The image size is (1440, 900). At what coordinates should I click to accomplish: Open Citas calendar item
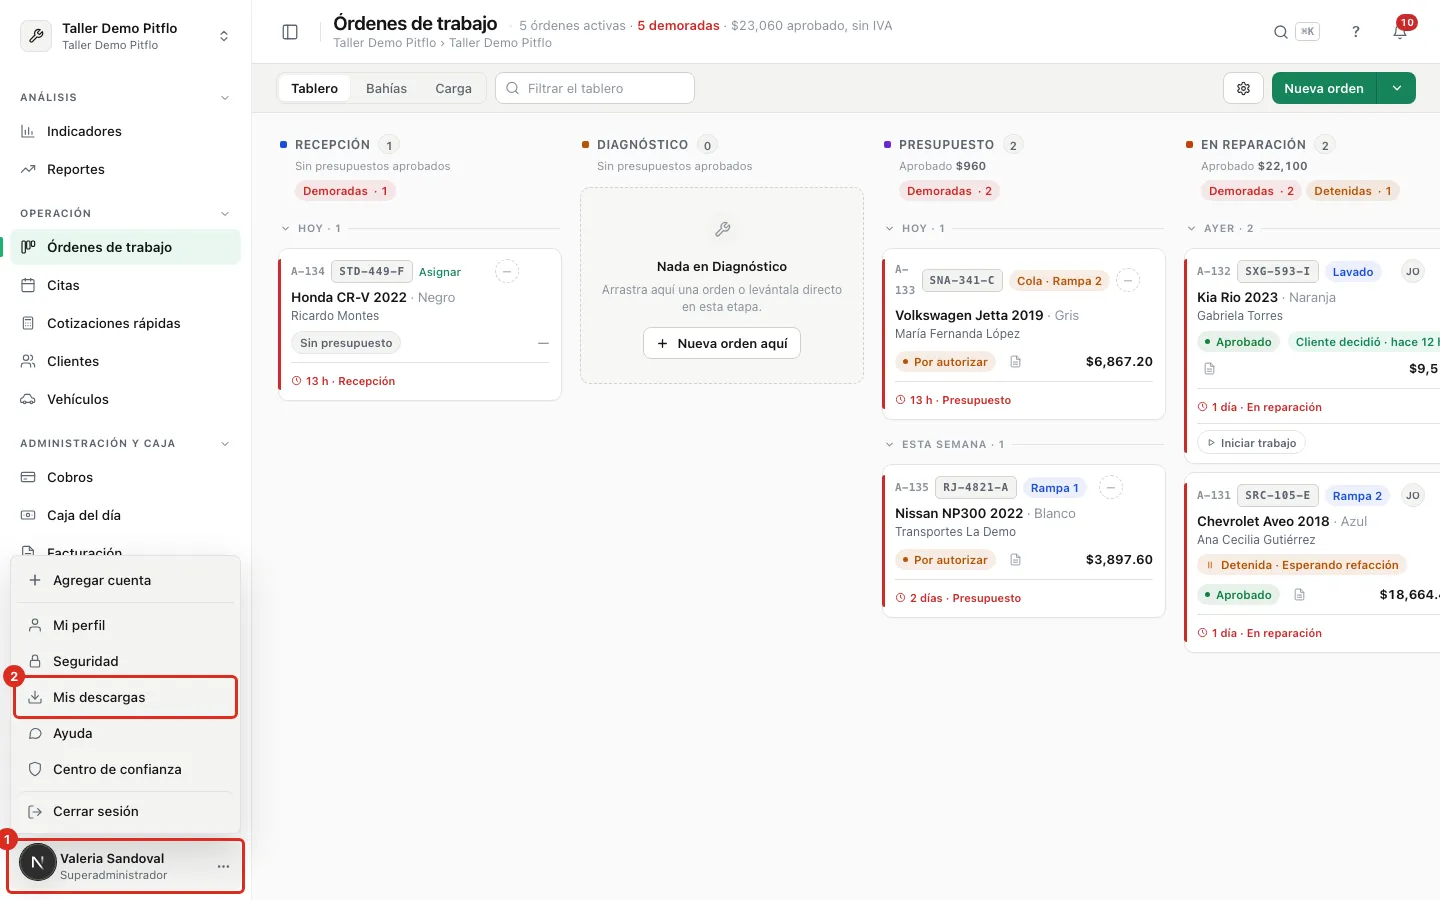[125, 285]
